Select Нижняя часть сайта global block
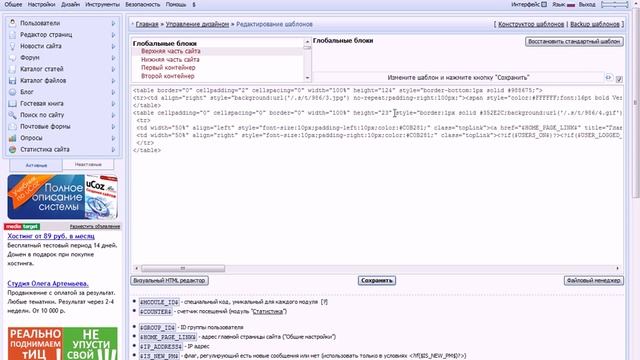The image size is (640, 360). pos(170,60)
